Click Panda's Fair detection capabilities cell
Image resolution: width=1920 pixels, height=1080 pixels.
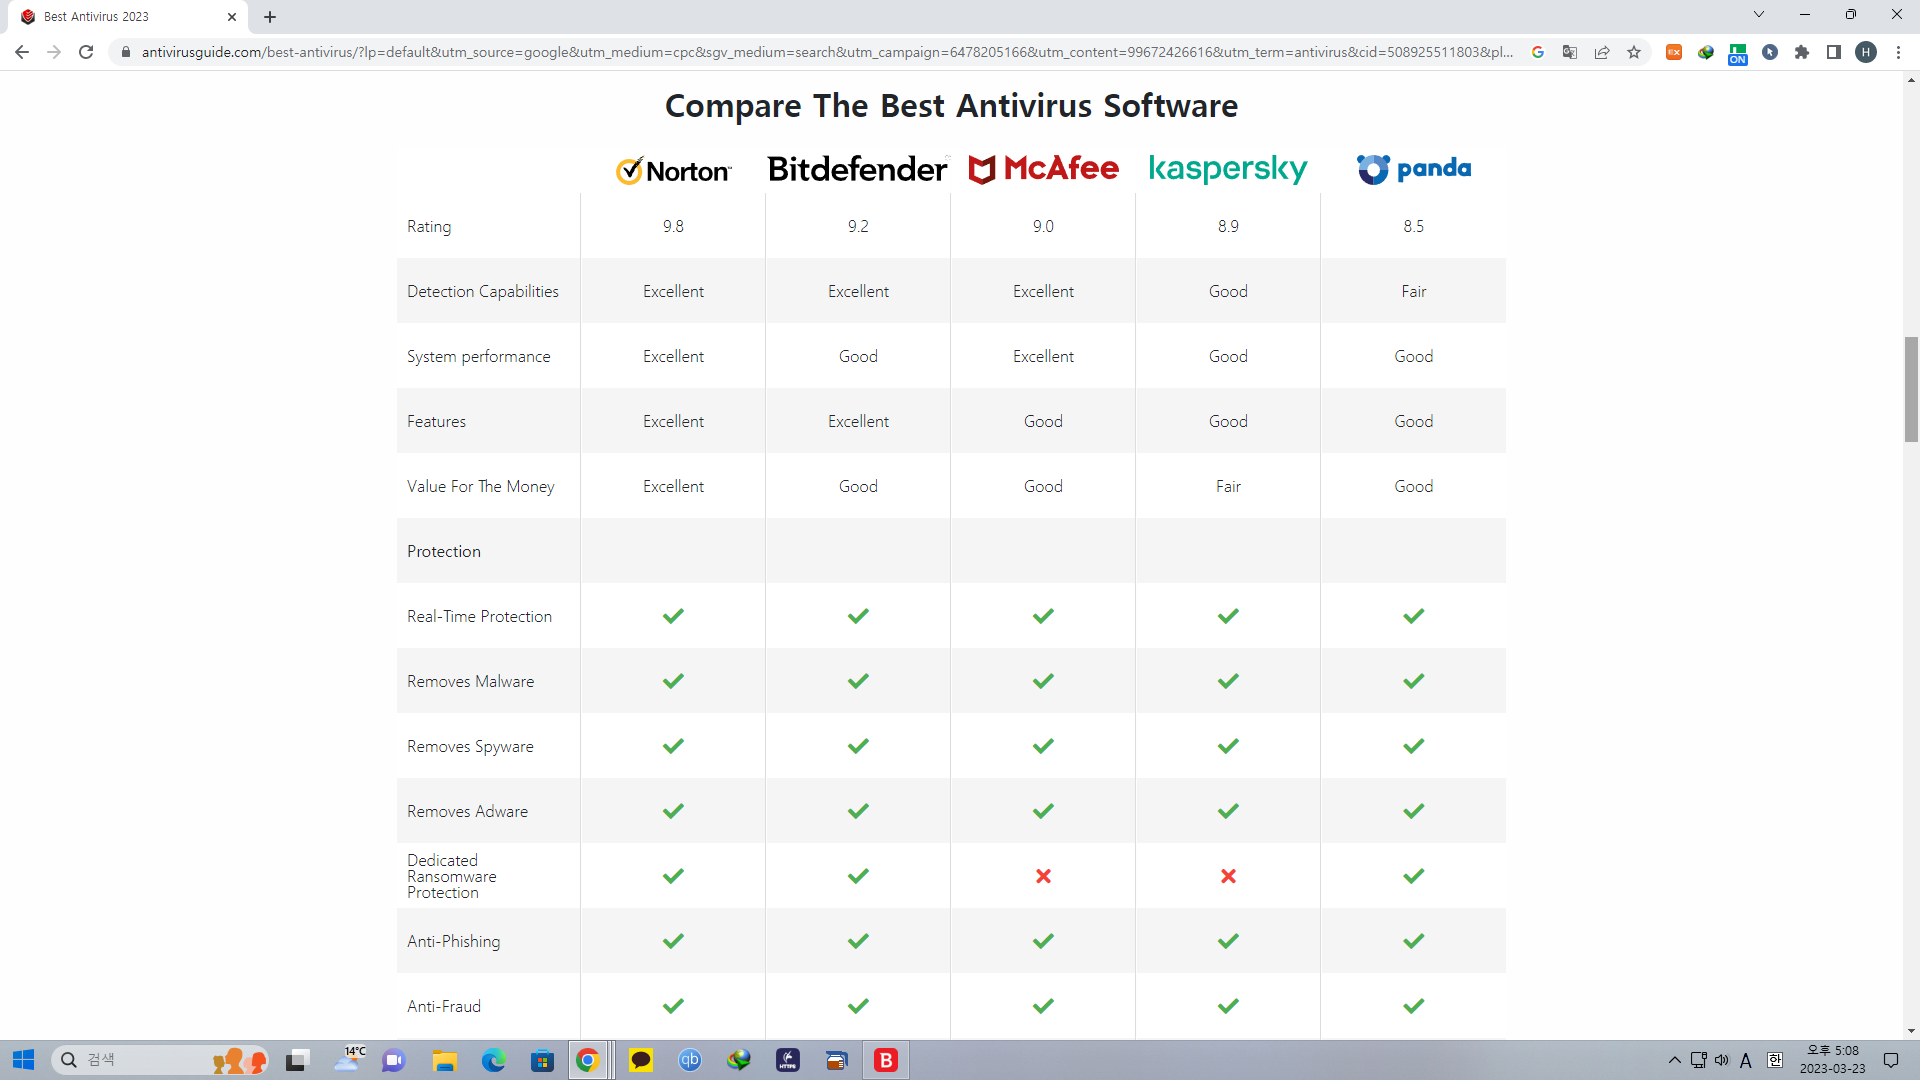coord(1413,291)
